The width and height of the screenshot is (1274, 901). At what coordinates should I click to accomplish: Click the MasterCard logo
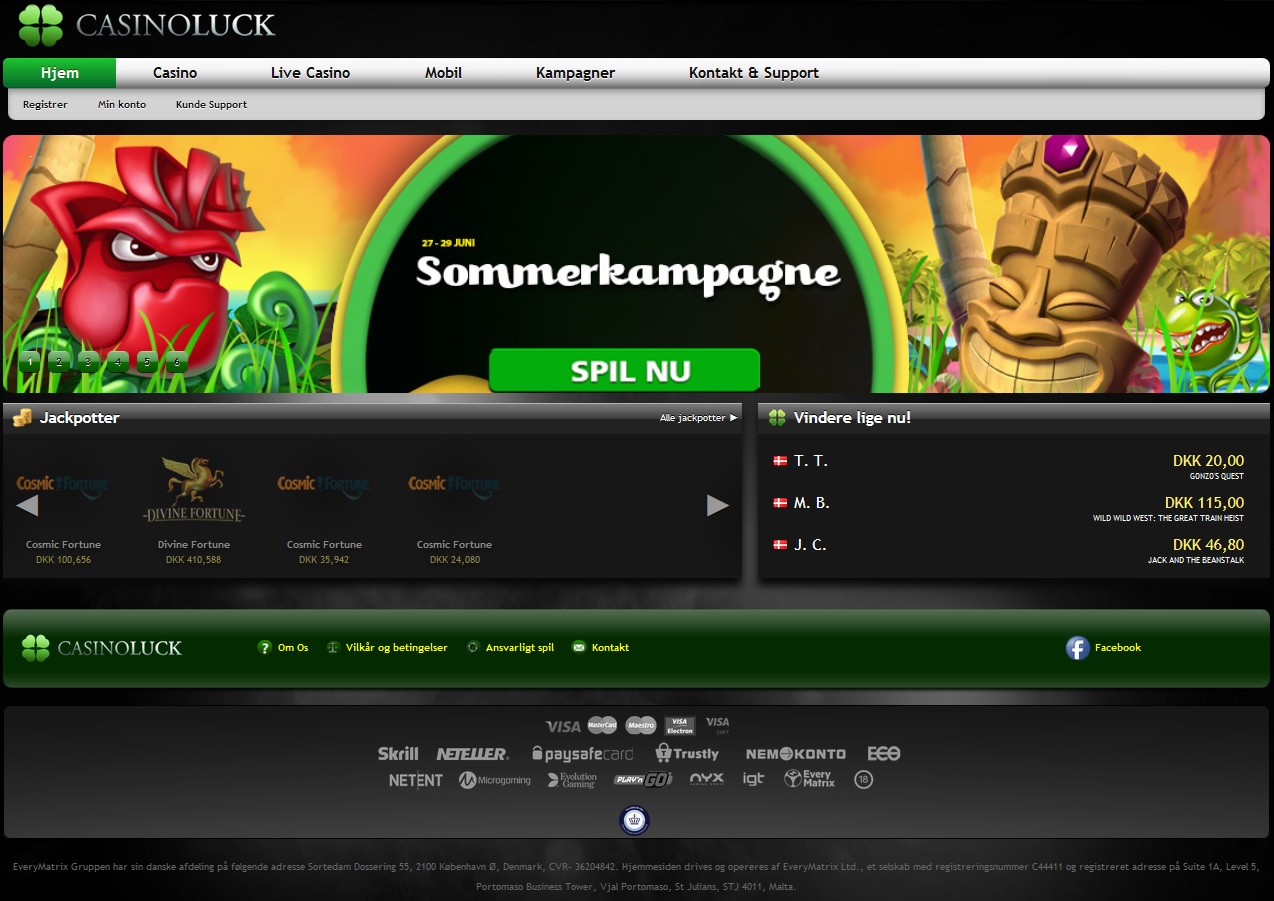coord(602,725)
